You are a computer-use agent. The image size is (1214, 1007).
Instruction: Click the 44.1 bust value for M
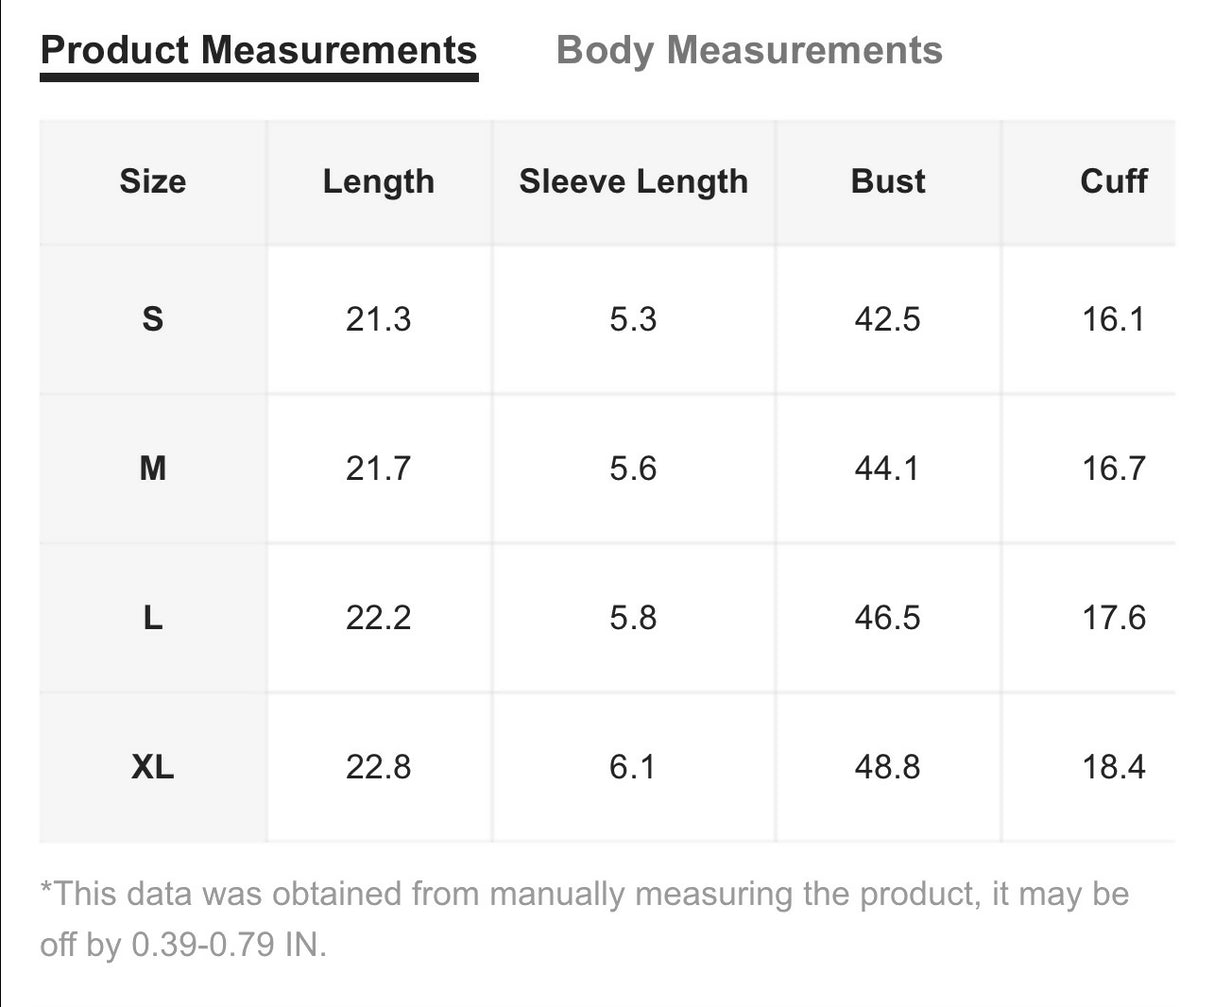tap(887, 468)
